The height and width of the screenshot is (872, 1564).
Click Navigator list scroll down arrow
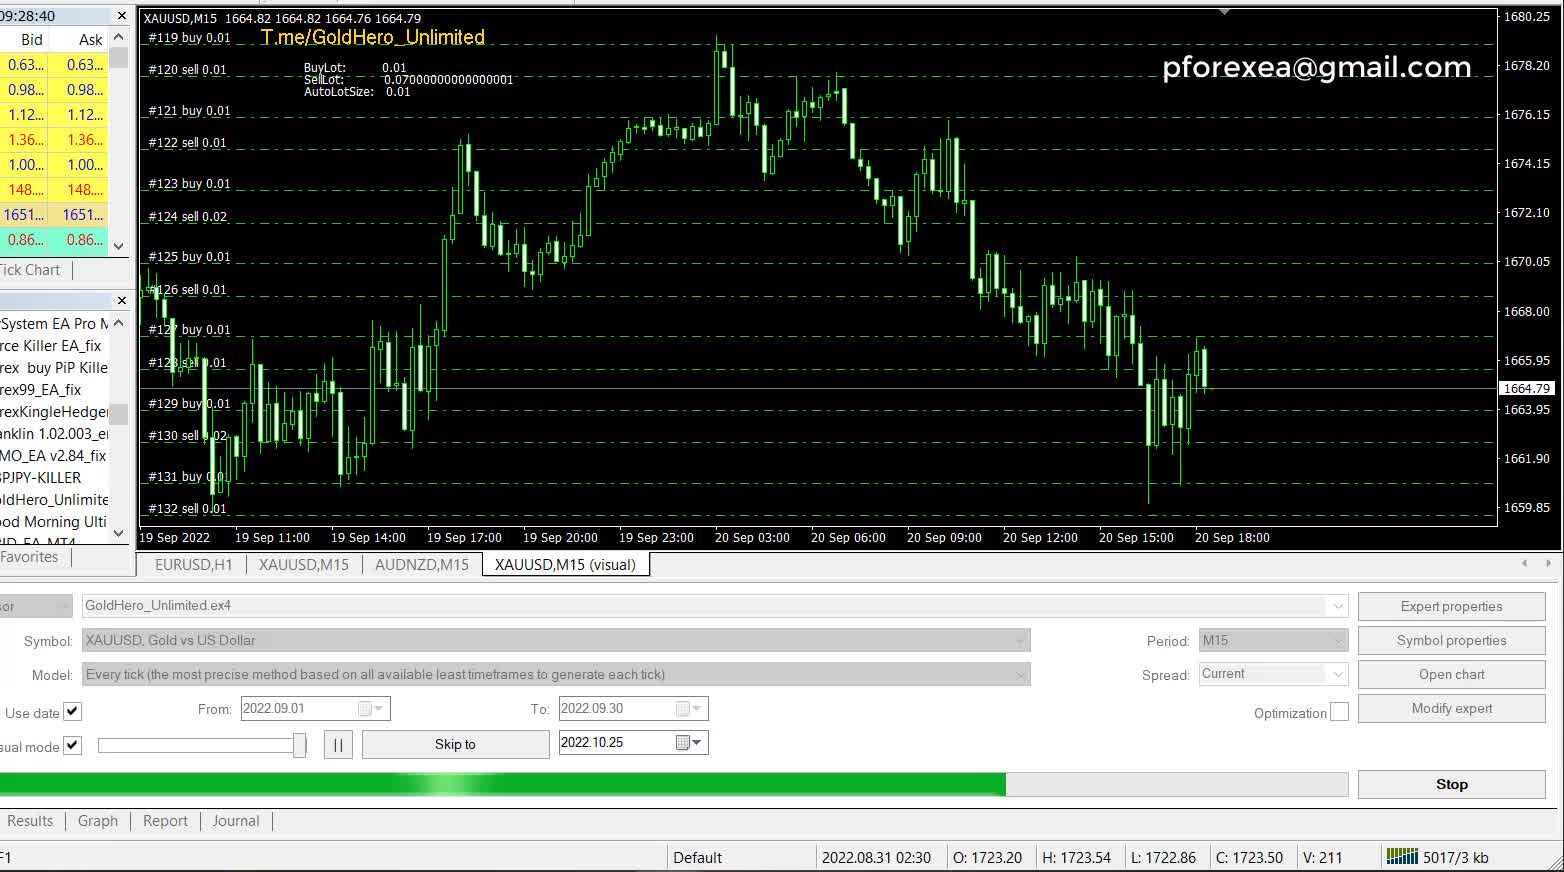[x=119, y=533]
